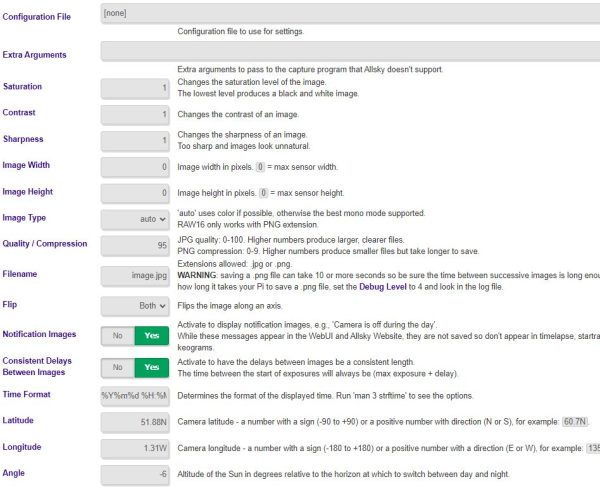Set Consistent Delays Between Images to No
This screenshot has height=491, width=600.
tap(117, 367)
